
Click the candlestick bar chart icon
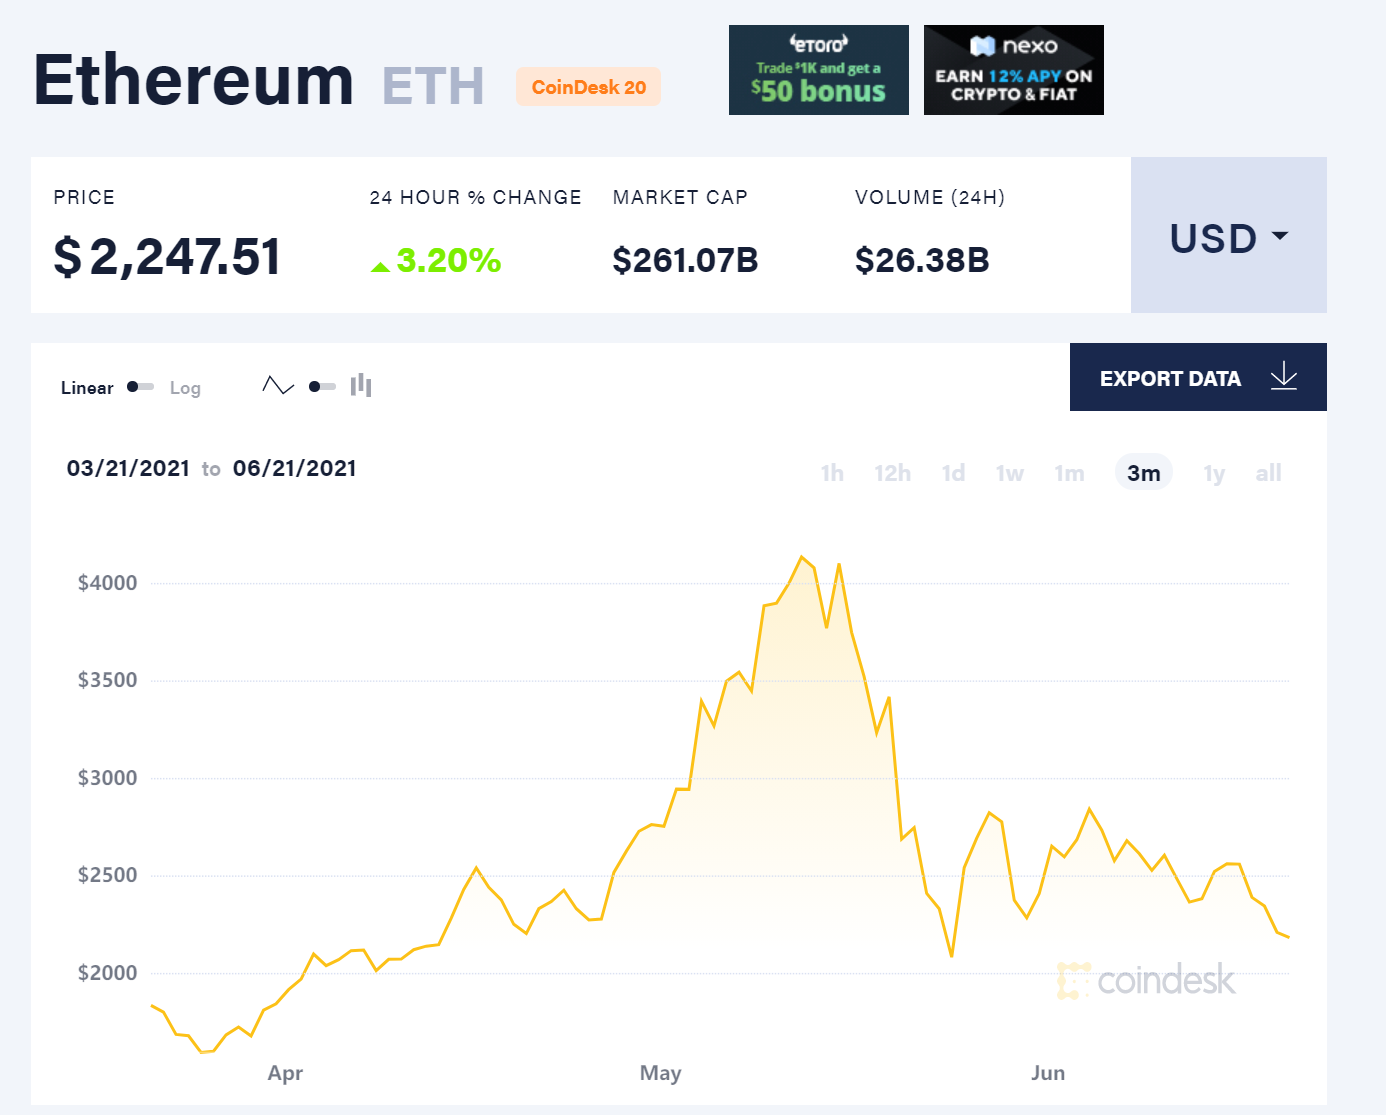pyautogui.click(x=361, y=386)
